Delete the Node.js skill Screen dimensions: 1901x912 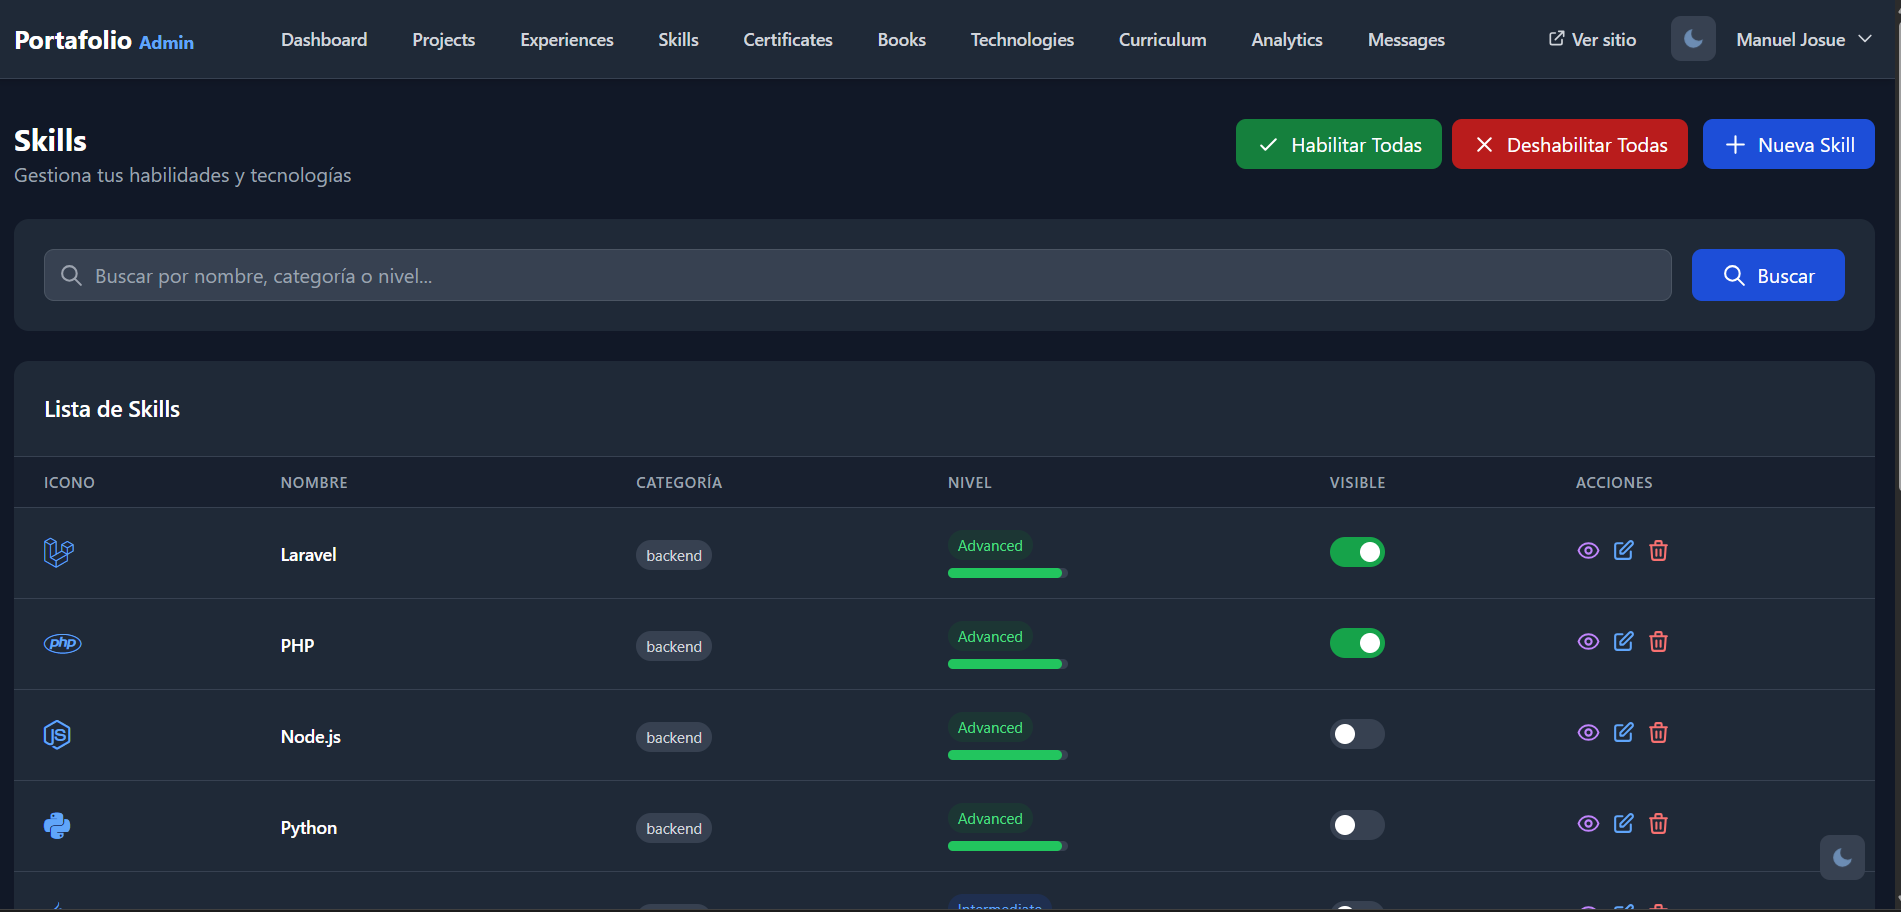pos(1658,732)
